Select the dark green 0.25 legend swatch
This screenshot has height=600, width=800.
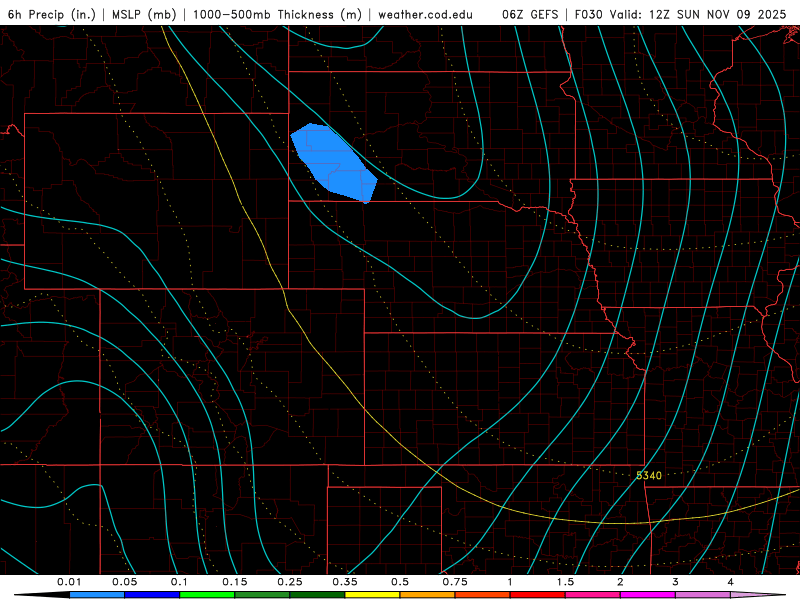pos(317,595)
